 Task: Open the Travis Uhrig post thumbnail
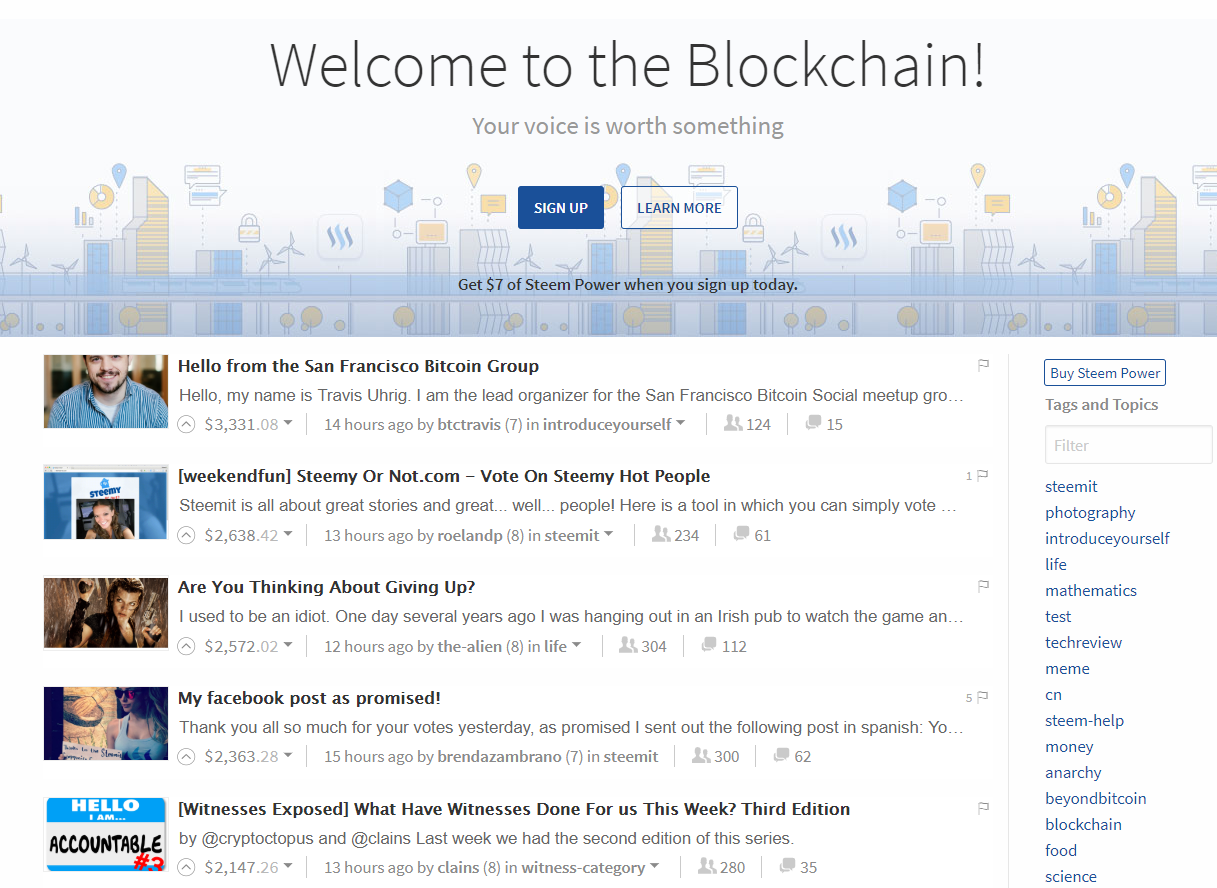pos(106,391)
